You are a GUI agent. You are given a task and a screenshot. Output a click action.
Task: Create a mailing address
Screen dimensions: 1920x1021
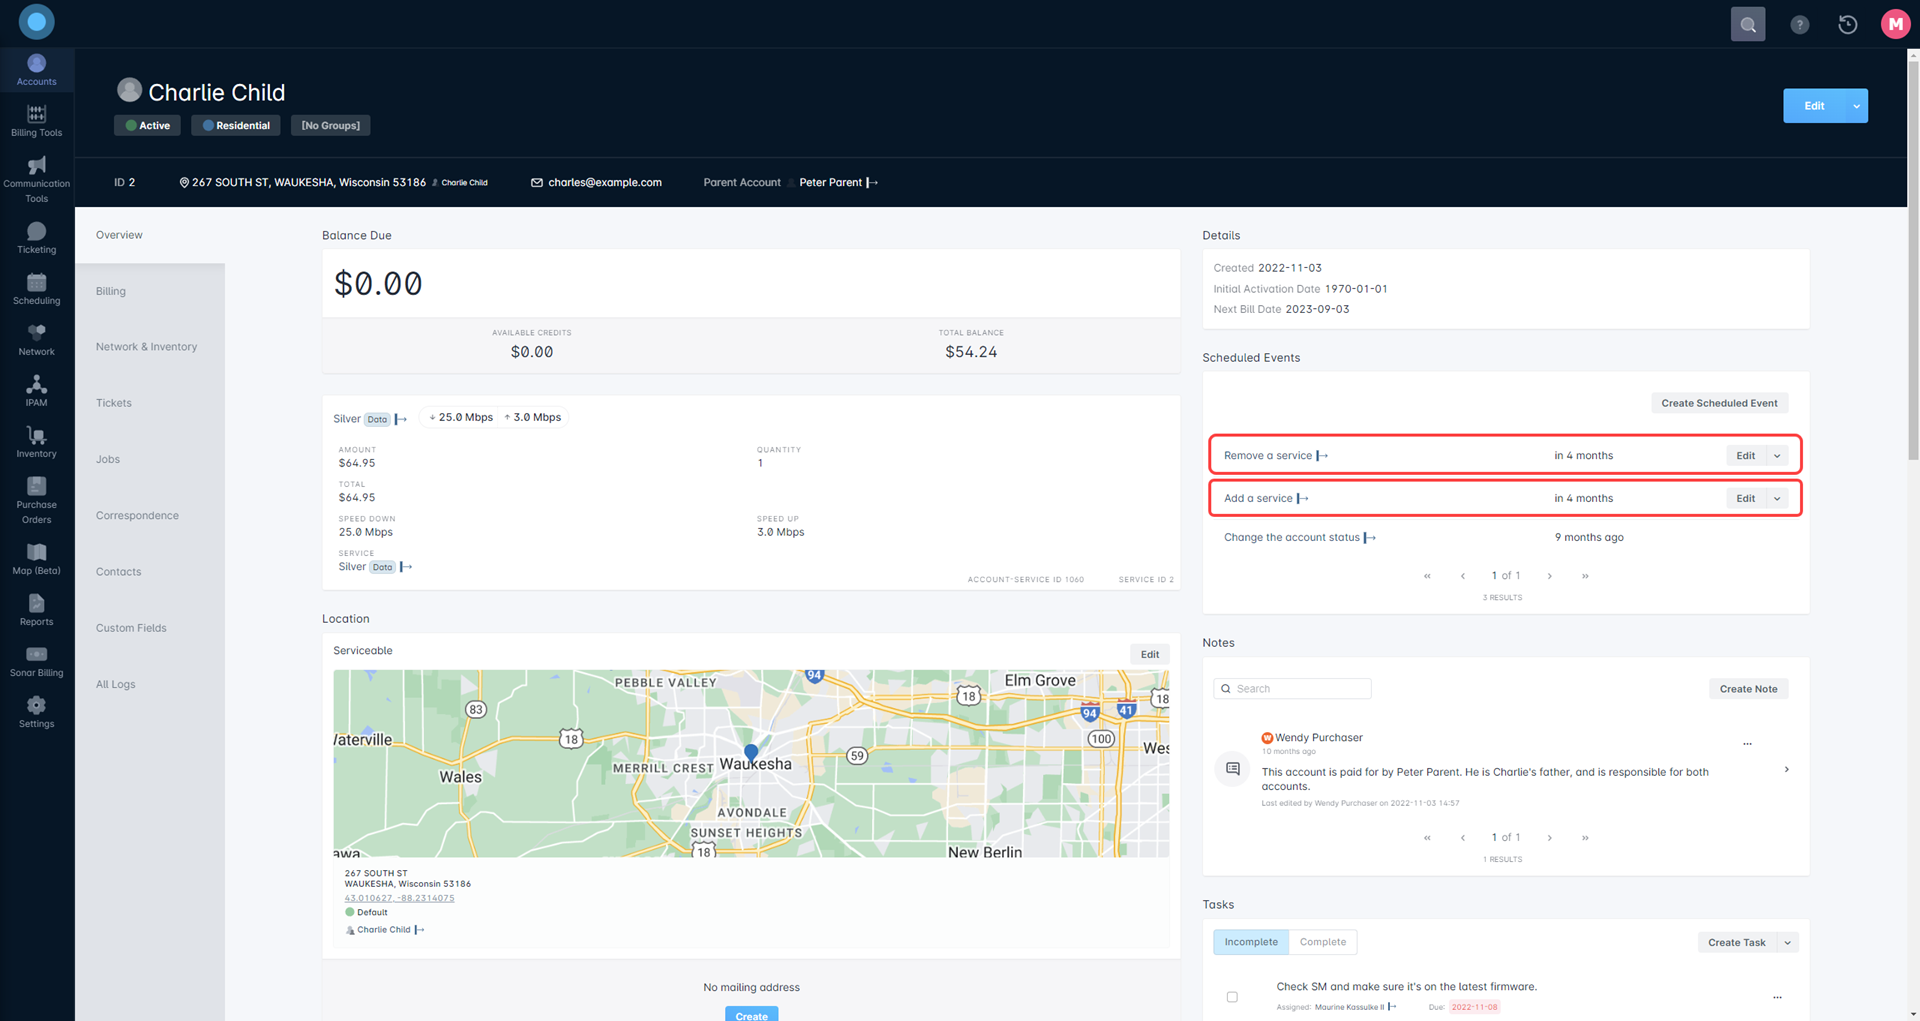[751, 1014]
